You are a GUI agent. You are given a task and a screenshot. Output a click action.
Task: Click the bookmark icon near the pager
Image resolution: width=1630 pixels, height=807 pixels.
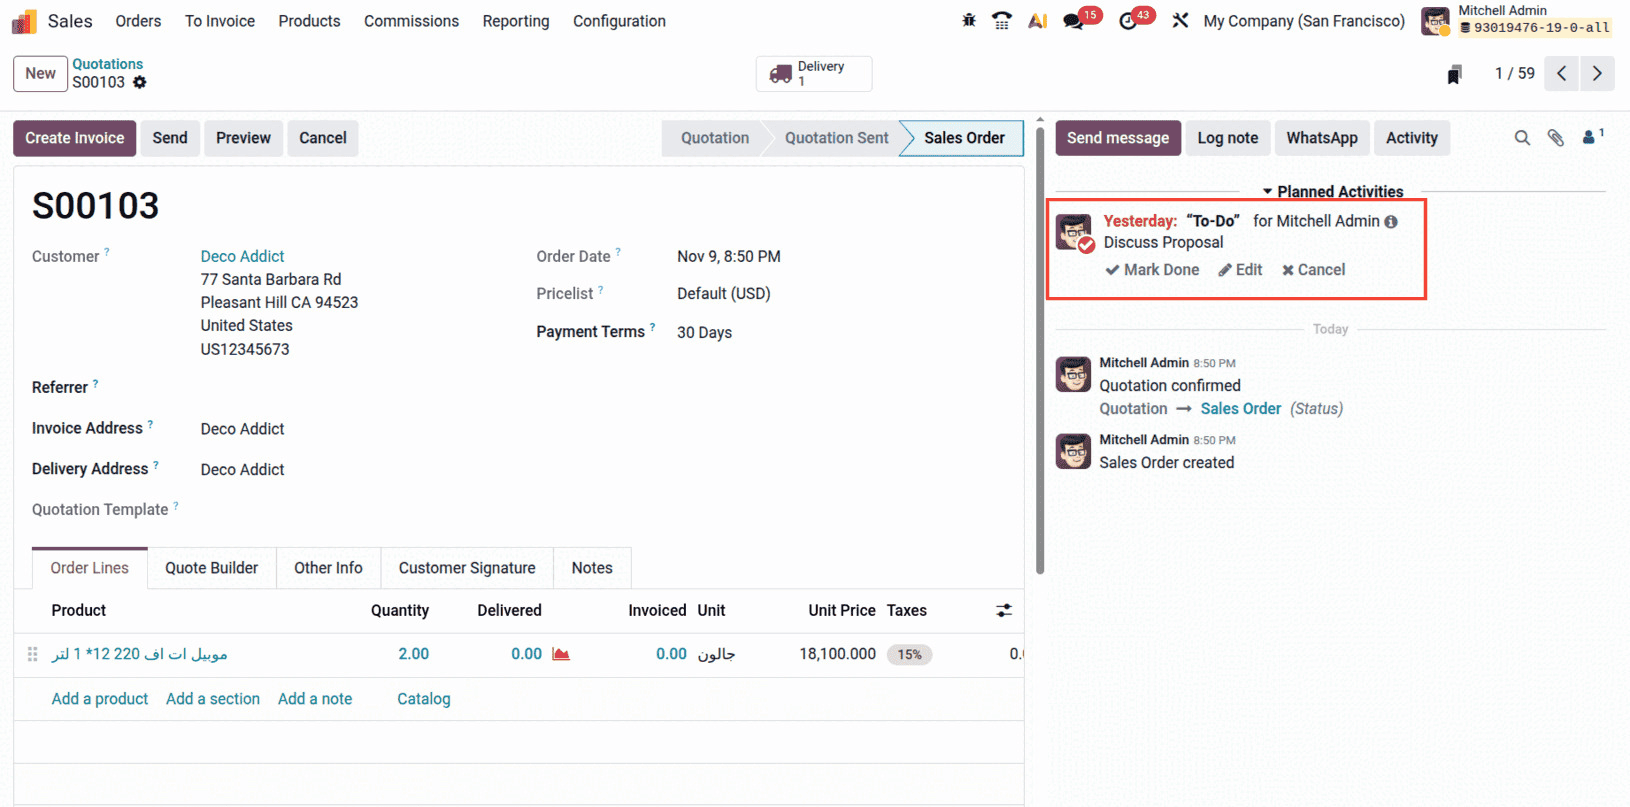[1455, 74]
